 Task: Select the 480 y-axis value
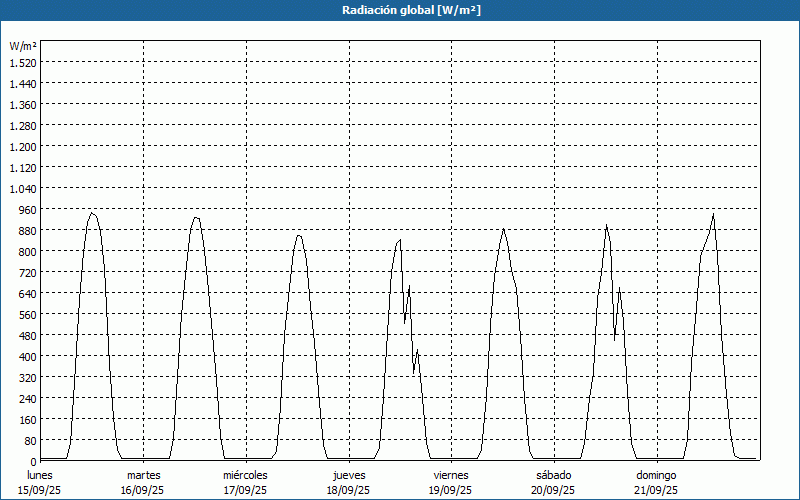(x=28, y=336)
